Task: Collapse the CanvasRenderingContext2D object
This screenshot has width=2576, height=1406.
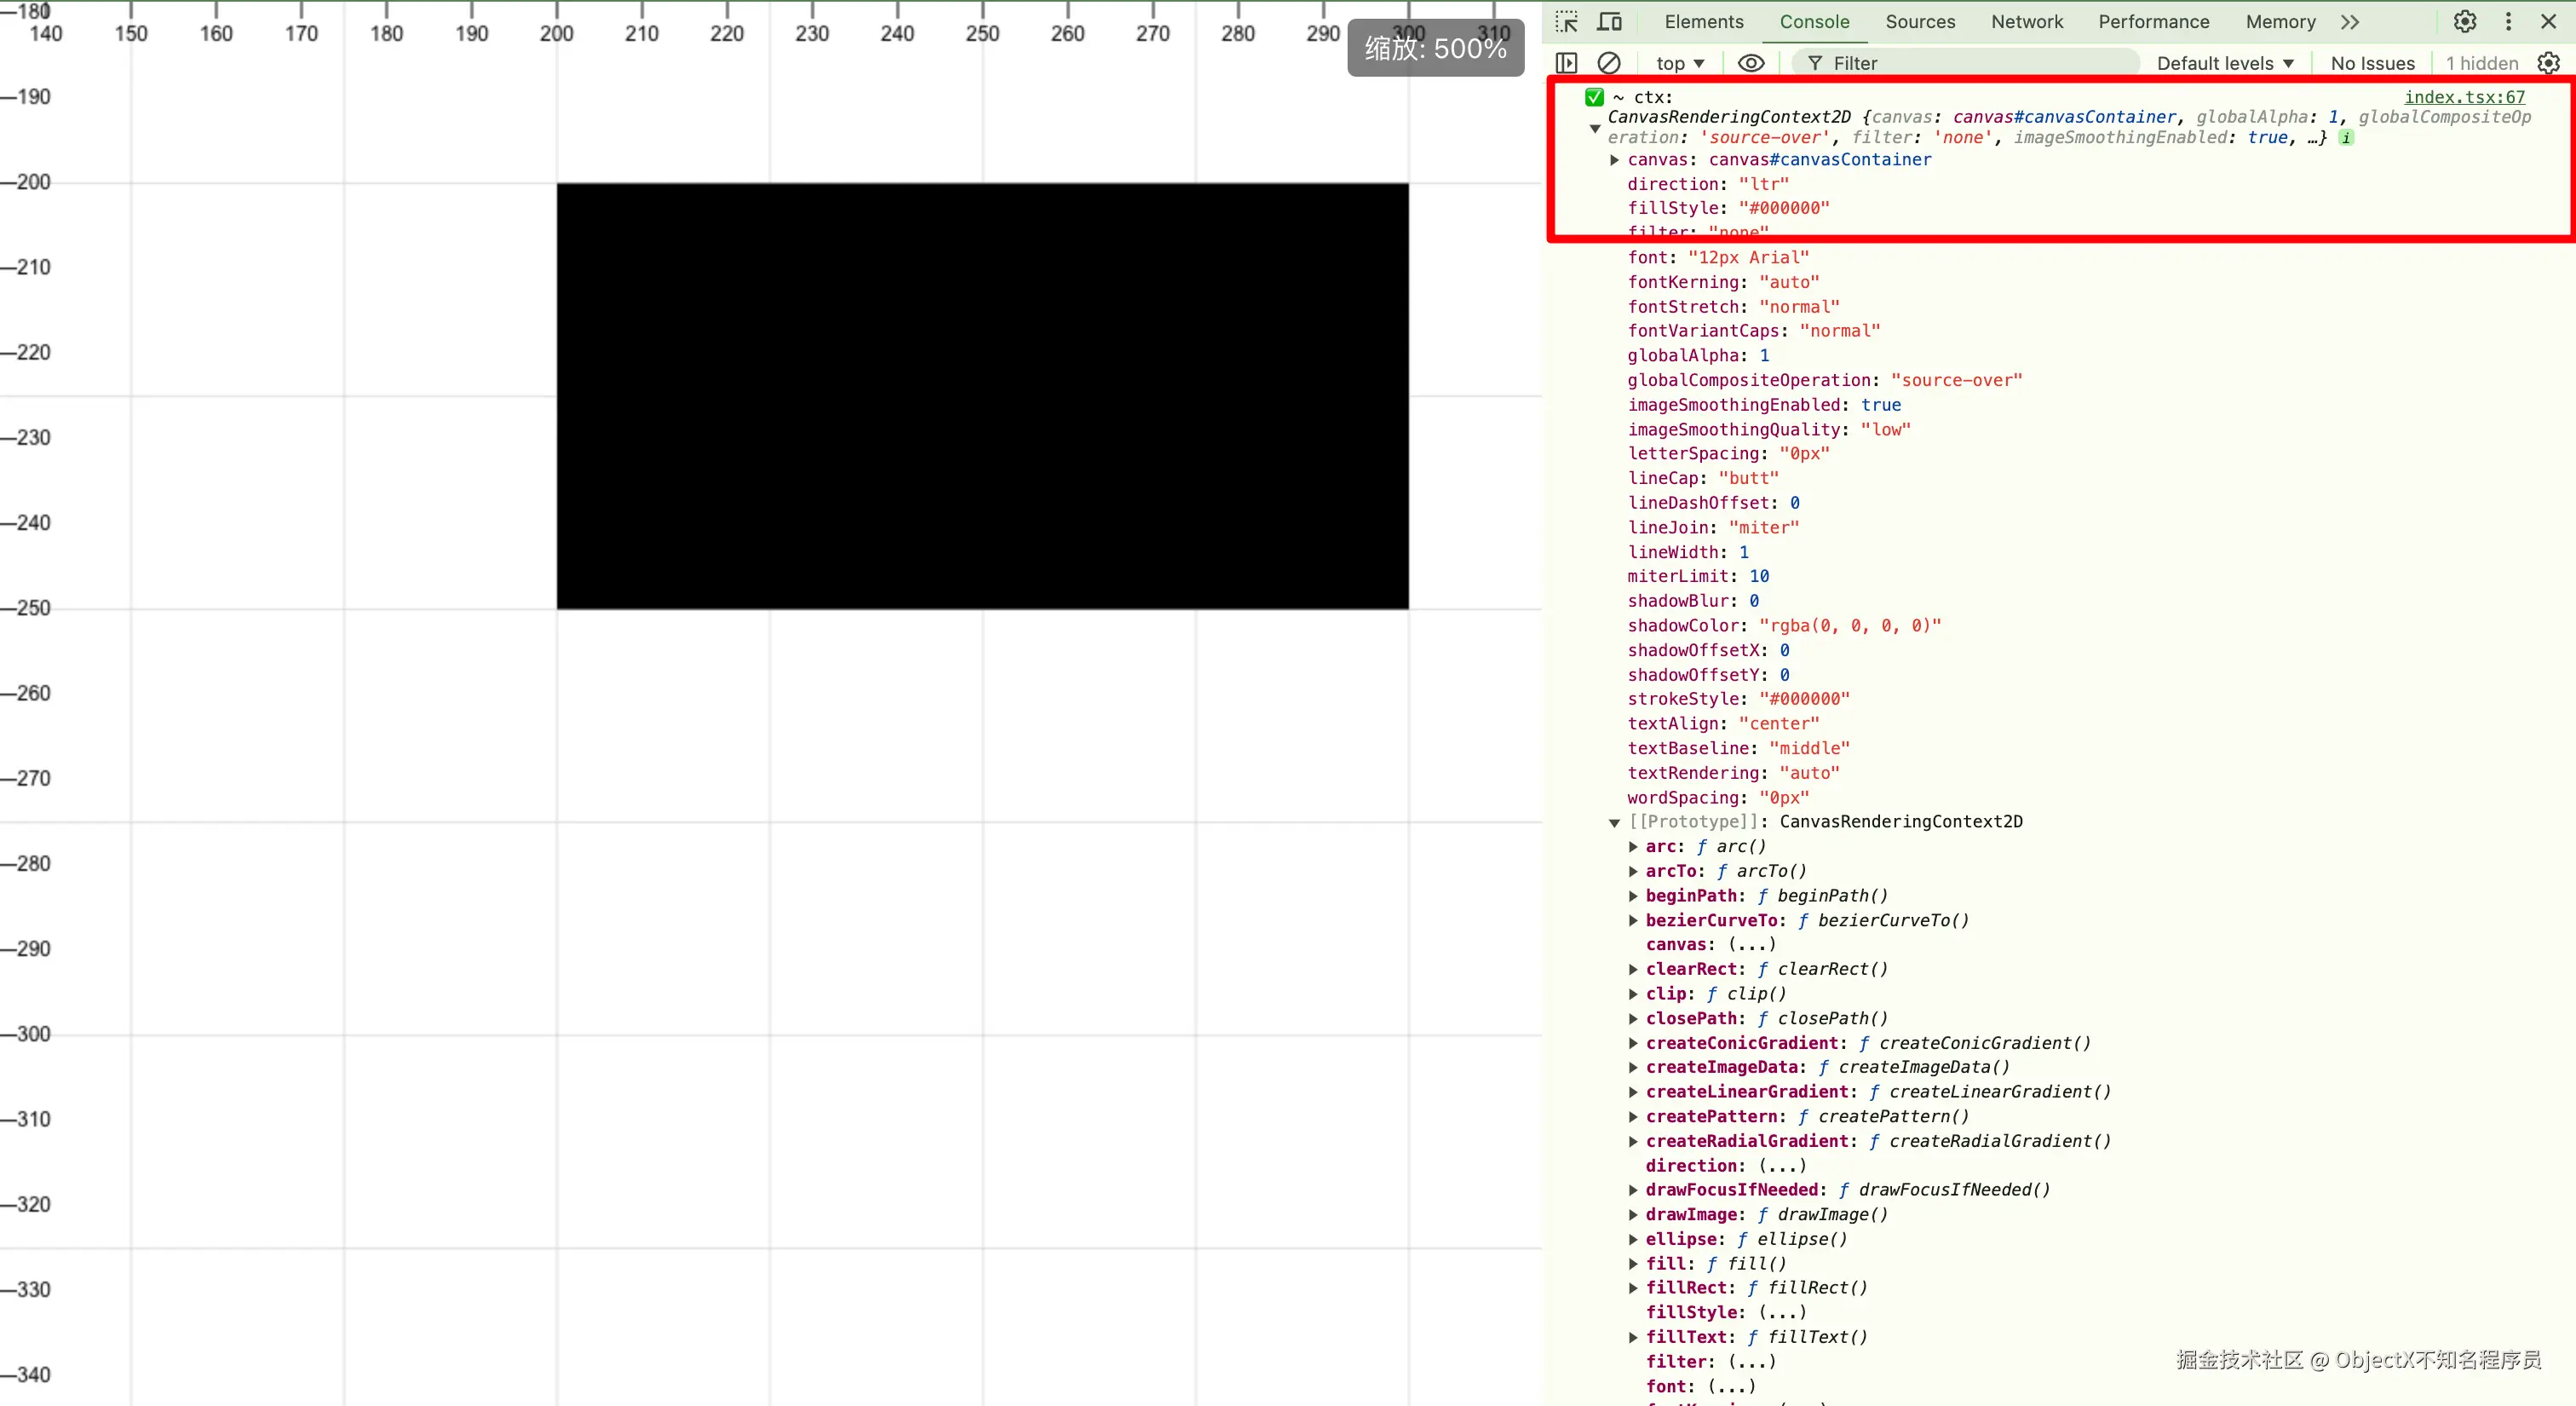Action: tap(1595, 128)
